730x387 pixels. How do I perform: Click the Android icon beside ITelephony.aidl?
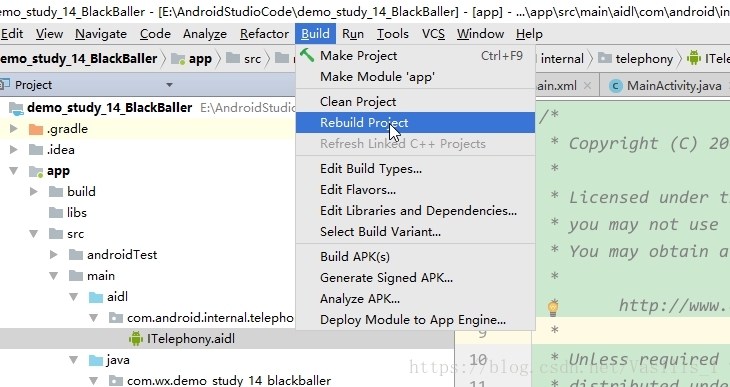pyautogui.click(x=136, y=339)
